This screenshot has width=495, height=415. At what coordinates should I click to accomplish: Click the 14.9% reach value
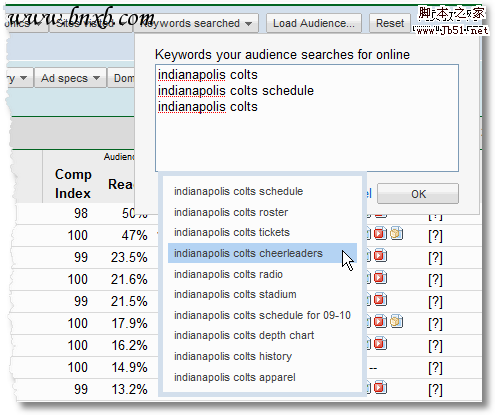129,367
